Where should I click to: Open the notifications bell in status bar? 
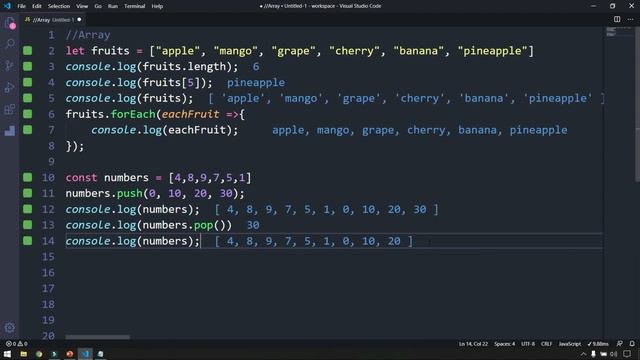point(632,344)
